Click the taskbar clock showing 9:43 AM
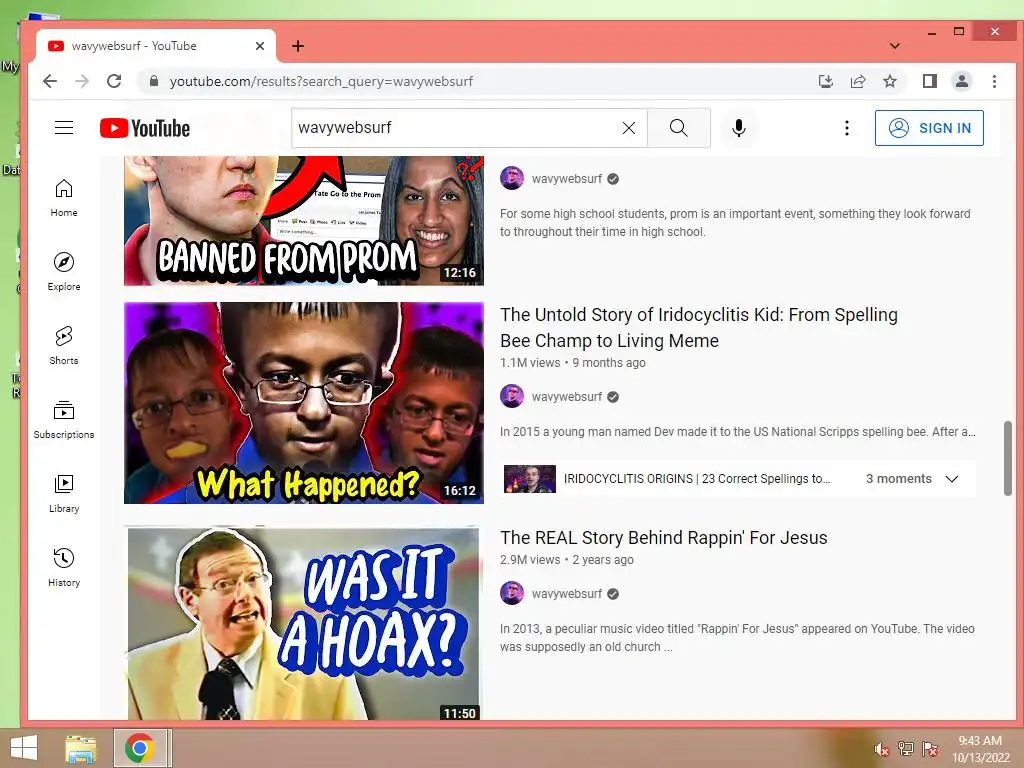The width and height of the screenshot is (1024, 768). (980, 749)
